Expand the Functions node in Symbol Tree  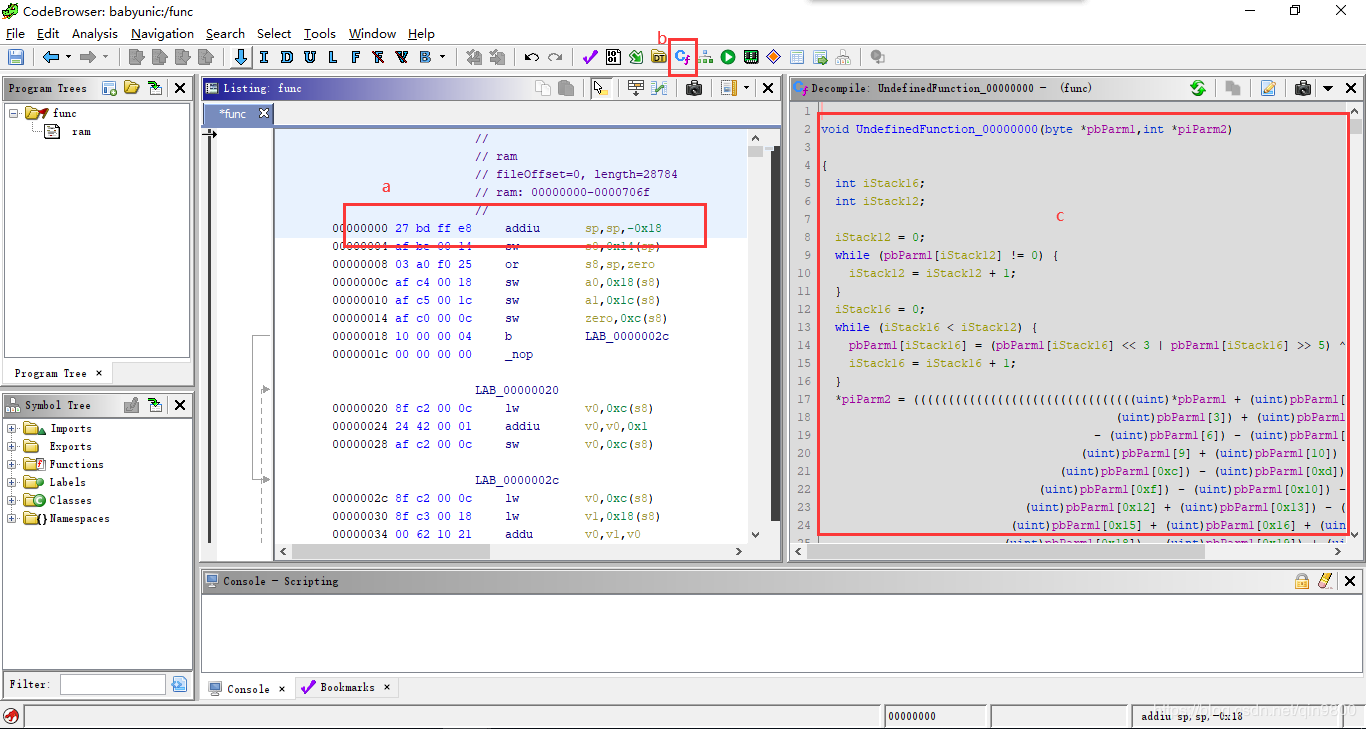pyautogui.click(x=12, y=465)
